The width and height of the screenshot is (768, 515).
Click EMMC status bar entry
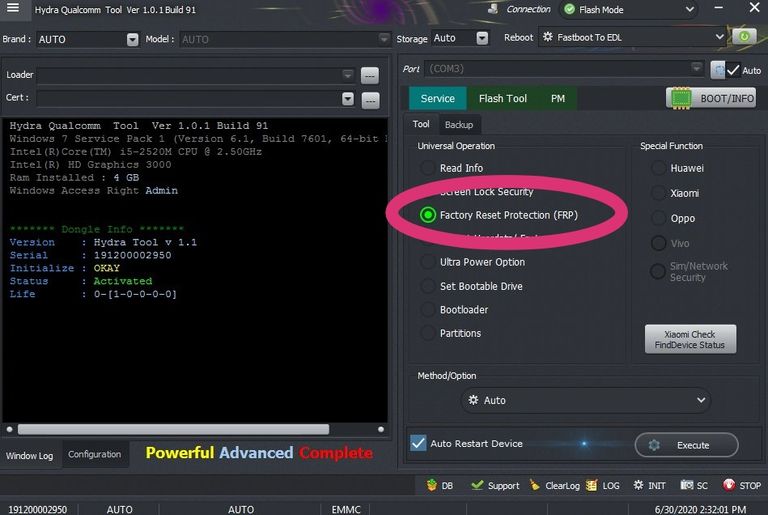346,509
